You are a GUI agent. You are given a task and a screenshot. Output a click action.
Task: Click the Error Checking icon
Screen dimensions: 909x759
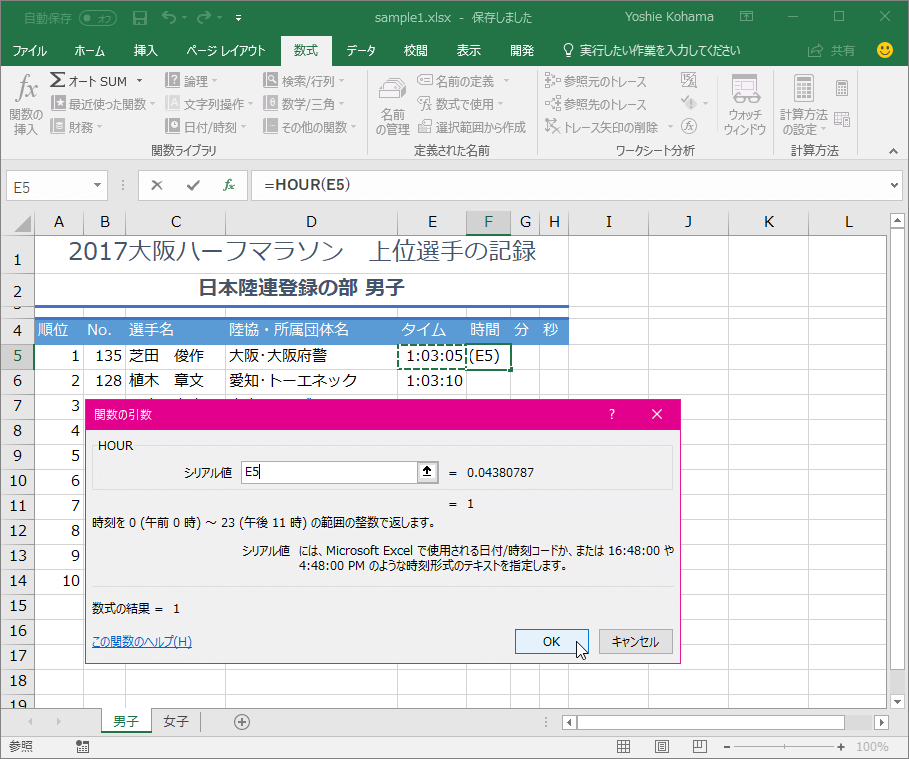[688, 103]
